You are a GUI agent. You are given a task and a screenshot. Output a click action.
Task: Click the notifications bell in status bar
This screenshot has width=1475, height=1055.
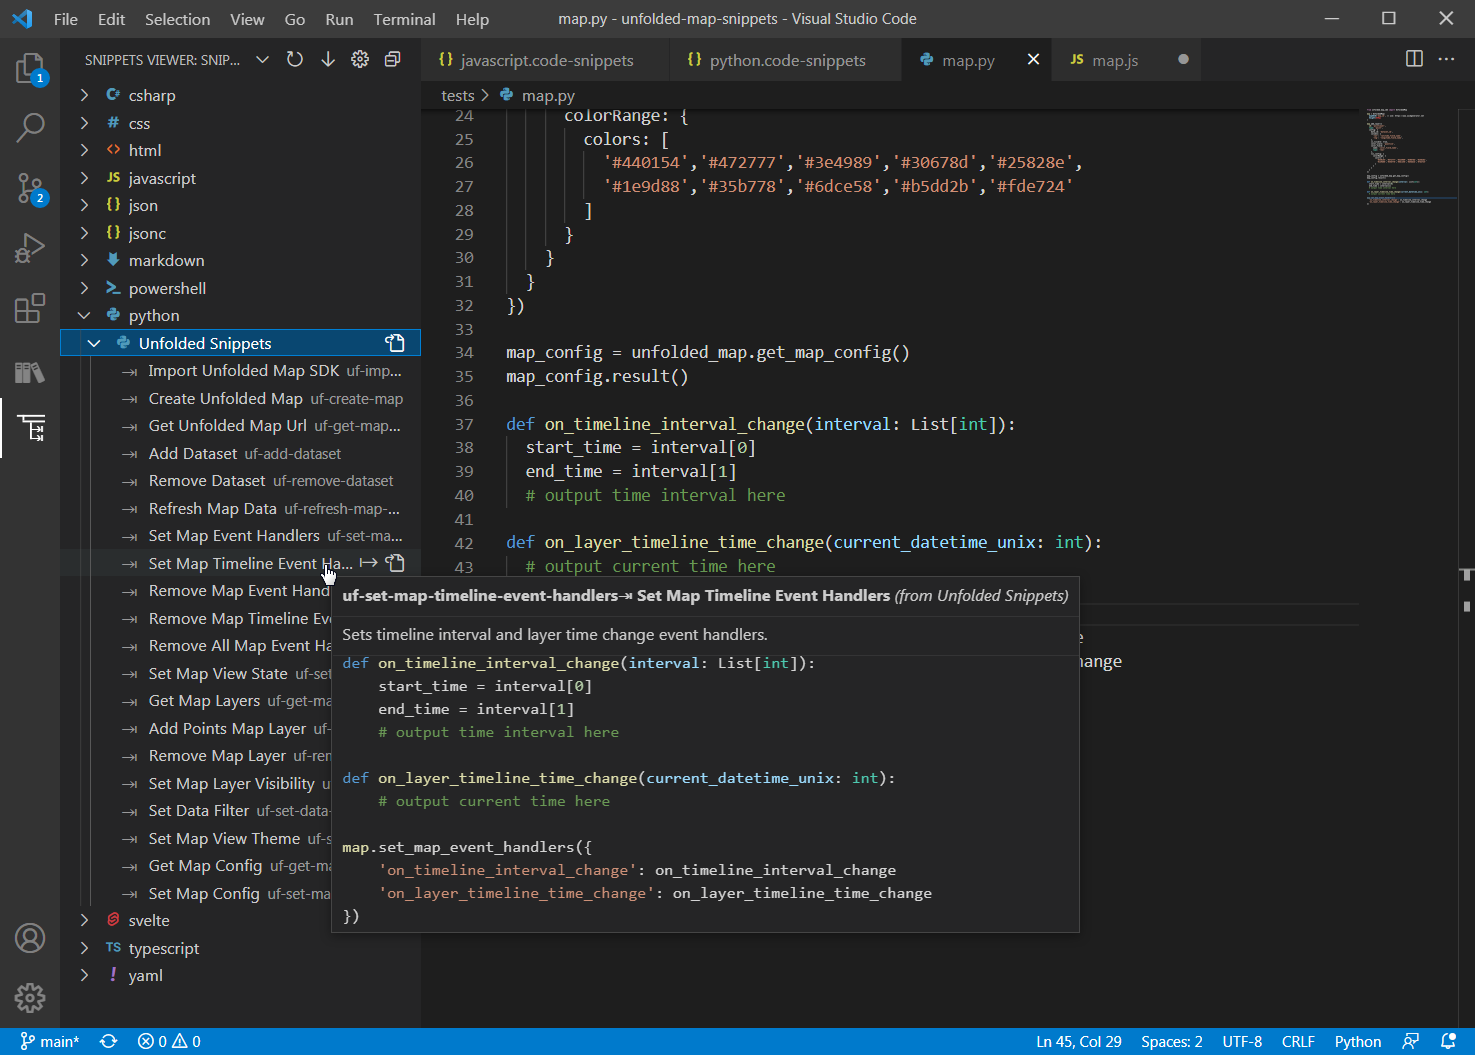(x=1448, y=1041)
